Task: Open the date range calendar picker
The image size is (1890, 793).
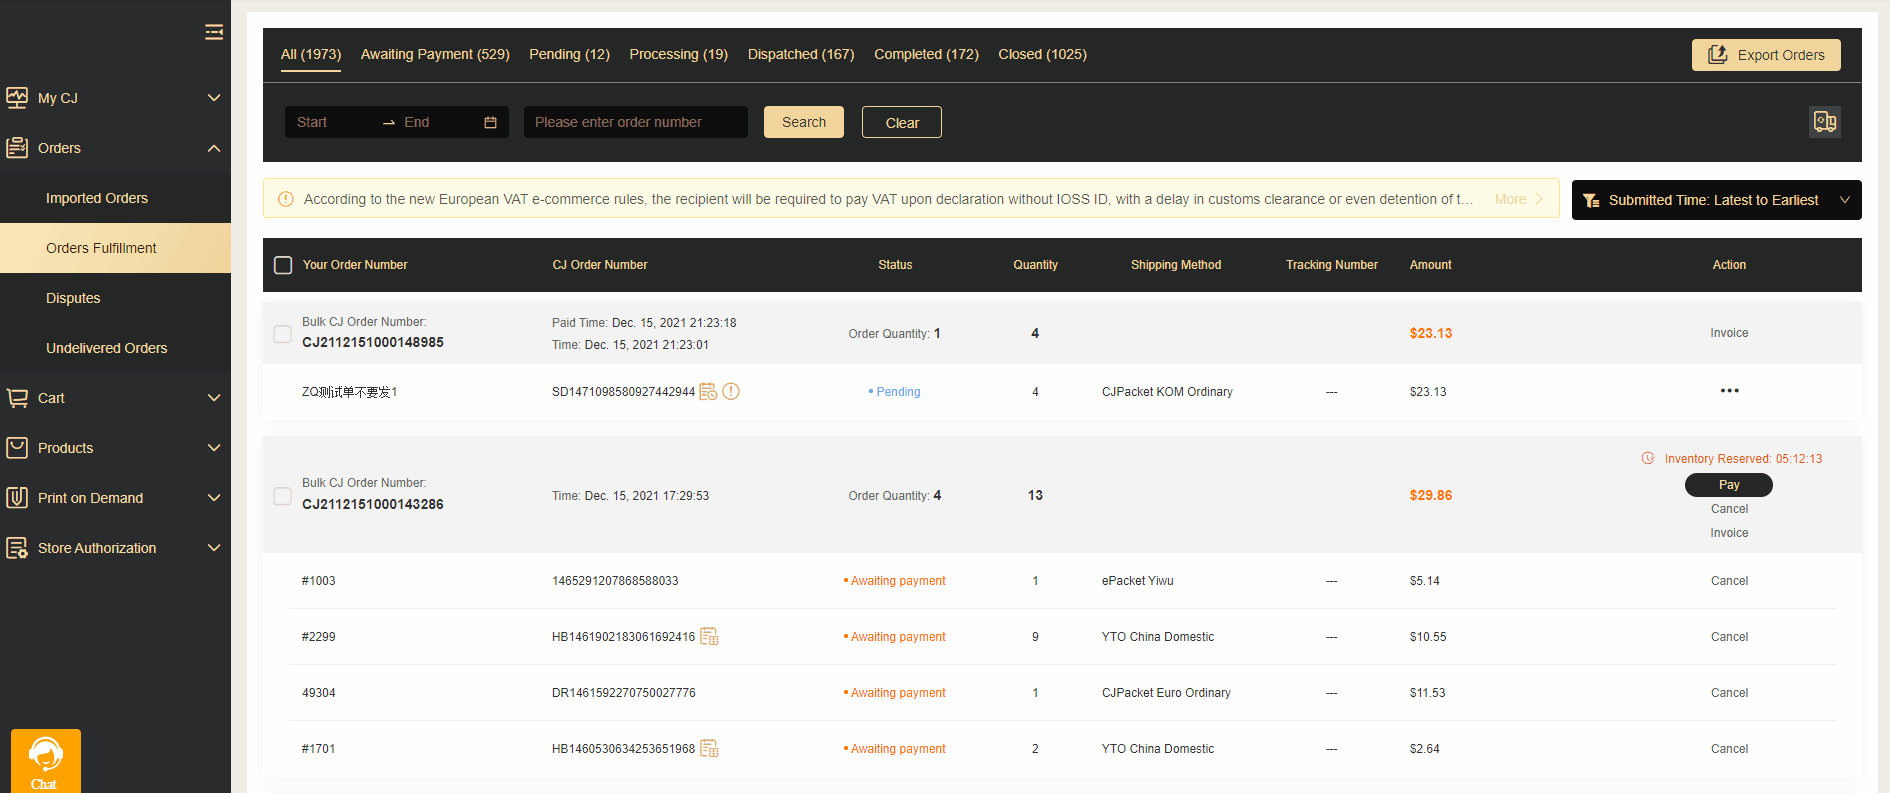Action: pos(490,122)
